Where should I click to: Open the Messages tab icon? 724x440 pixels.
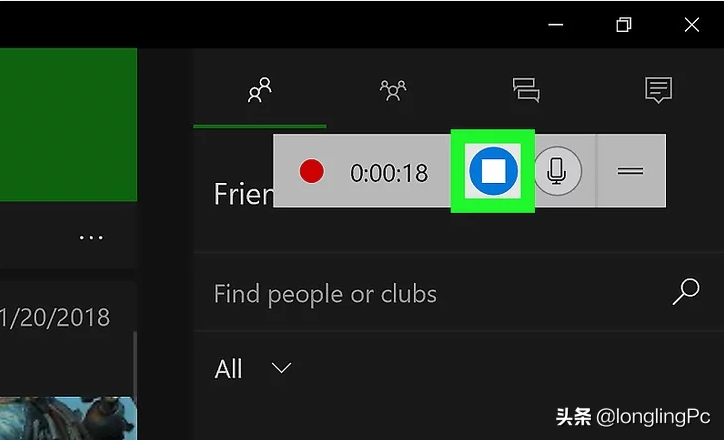click(x=526, y=90)
